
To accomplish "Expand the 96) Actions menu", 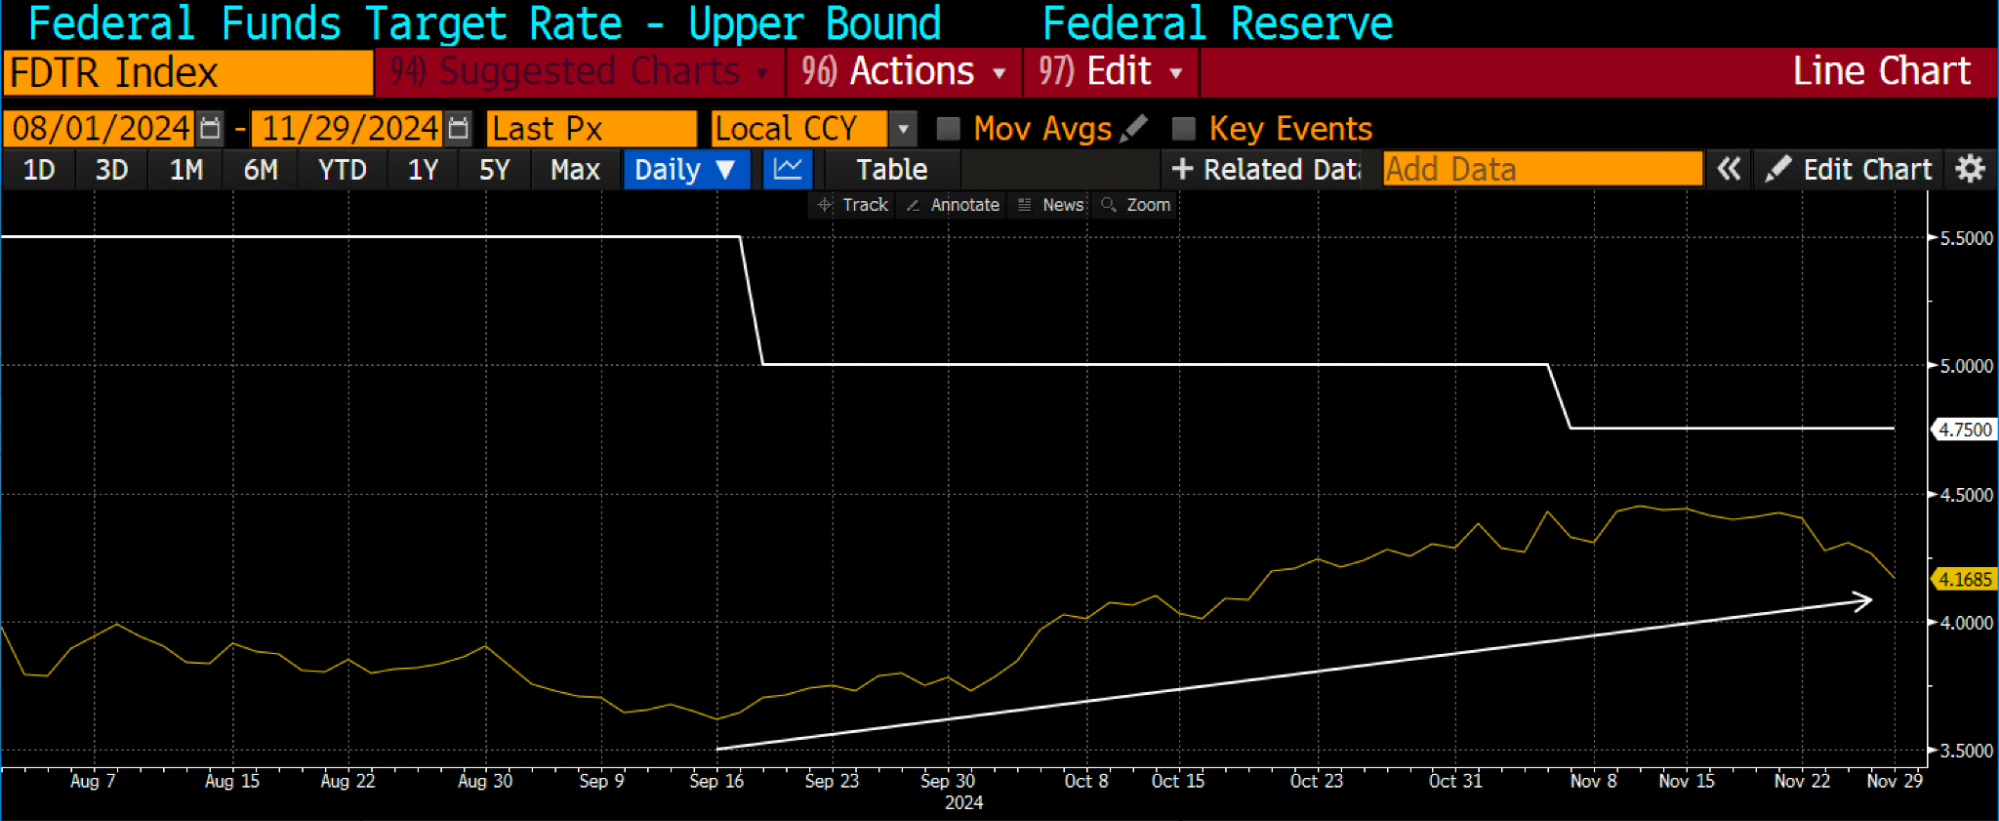I will point(903,72).
